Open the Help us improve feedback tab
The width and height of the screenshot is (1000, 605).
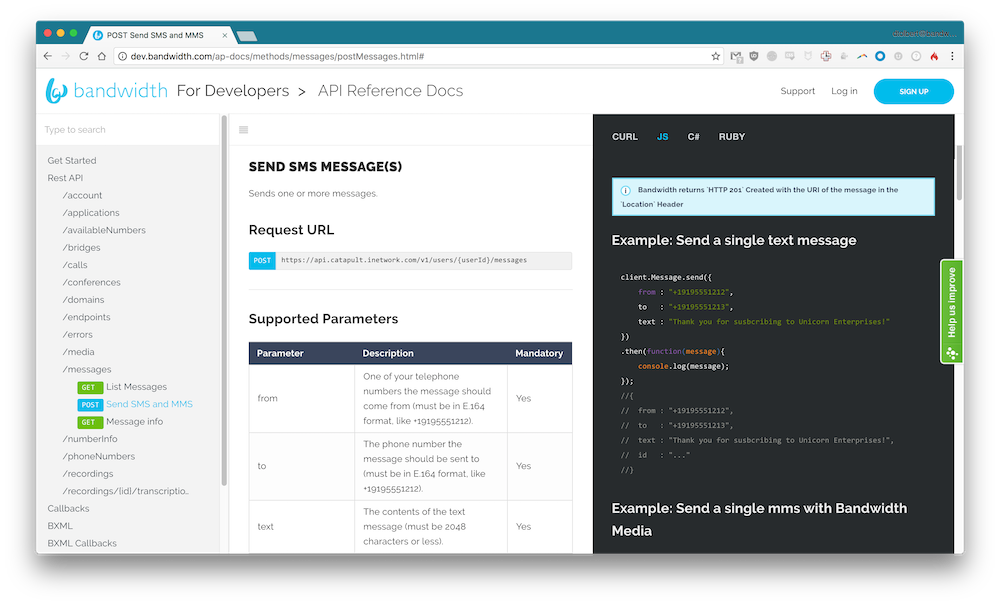(x=952, y=311)
